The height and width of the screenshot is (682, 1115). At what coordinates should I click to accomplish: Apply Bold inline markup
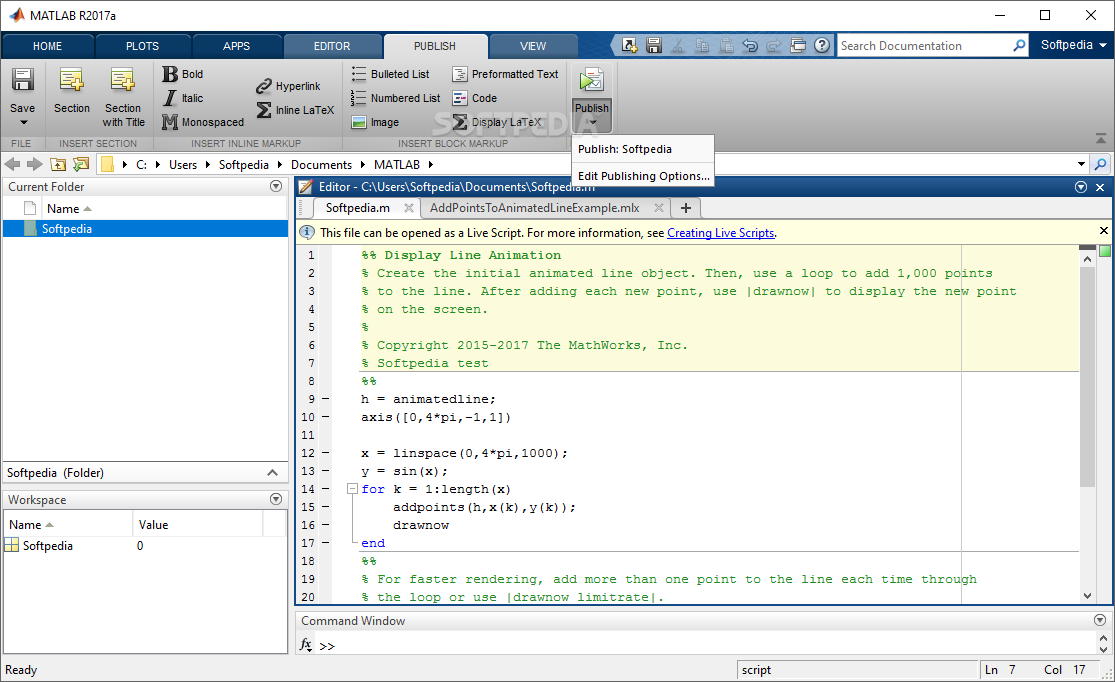(x=183, y=74)
